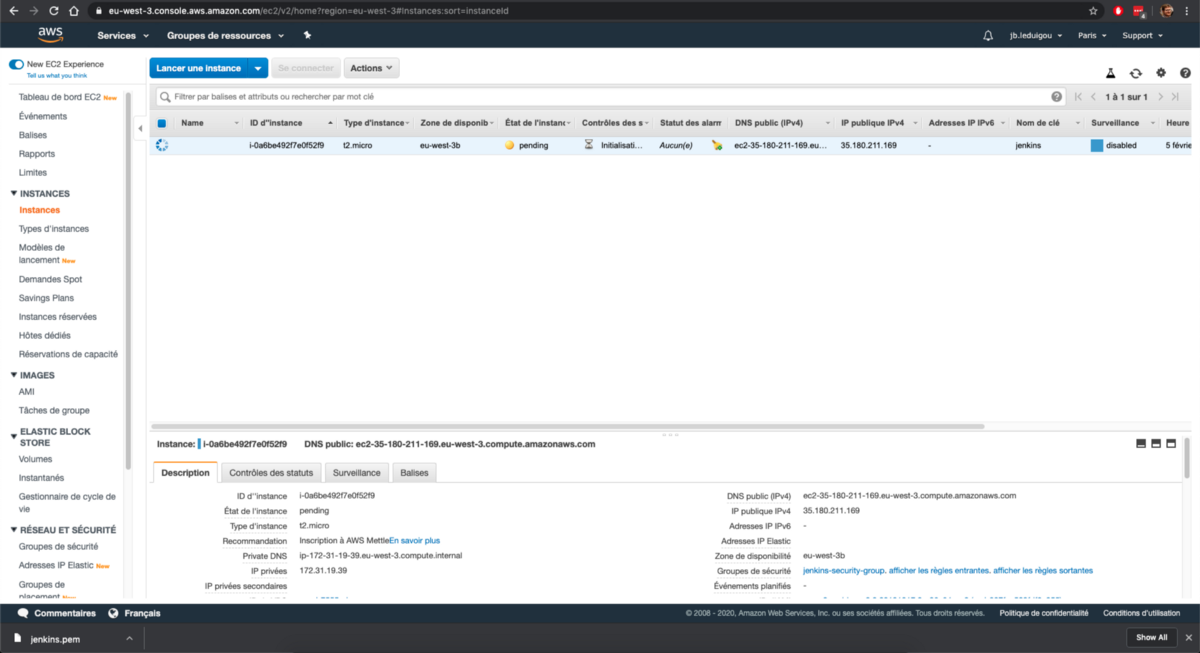Screen dimensions: 1200x653
Task: Select the Description tab
Action: point(185,472)
